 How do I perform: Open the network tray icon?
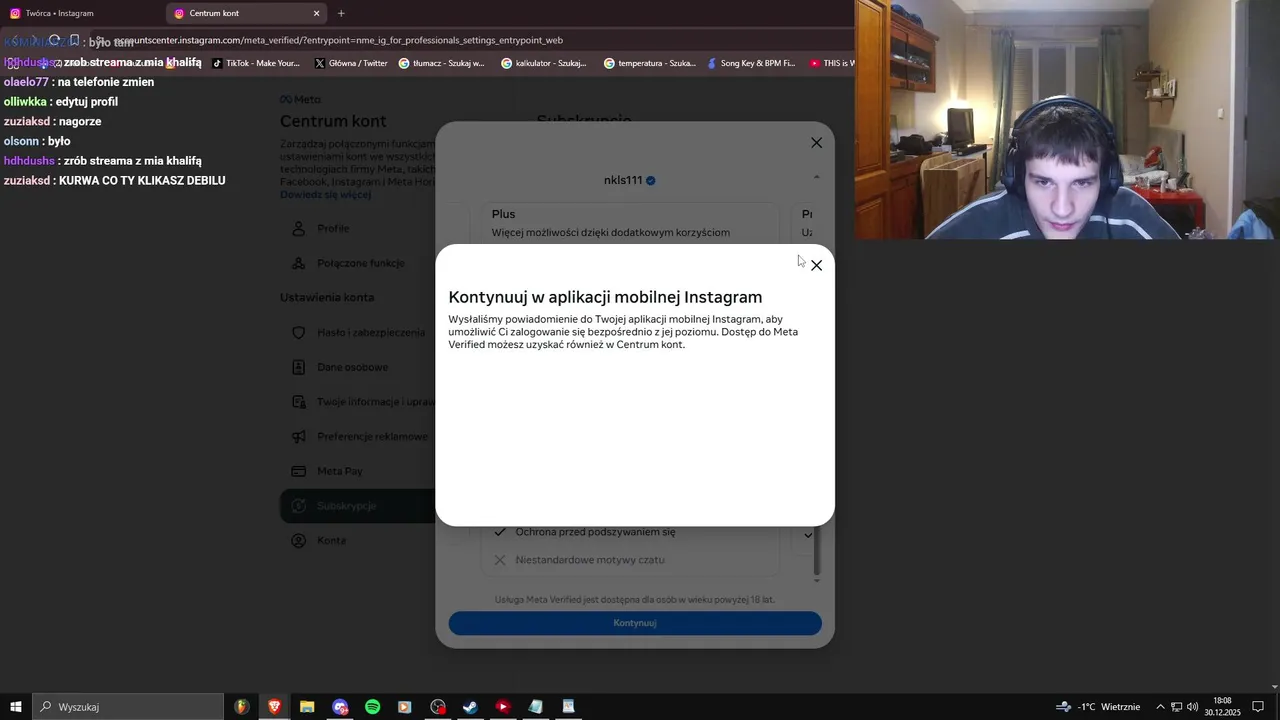pos(1176,707)
